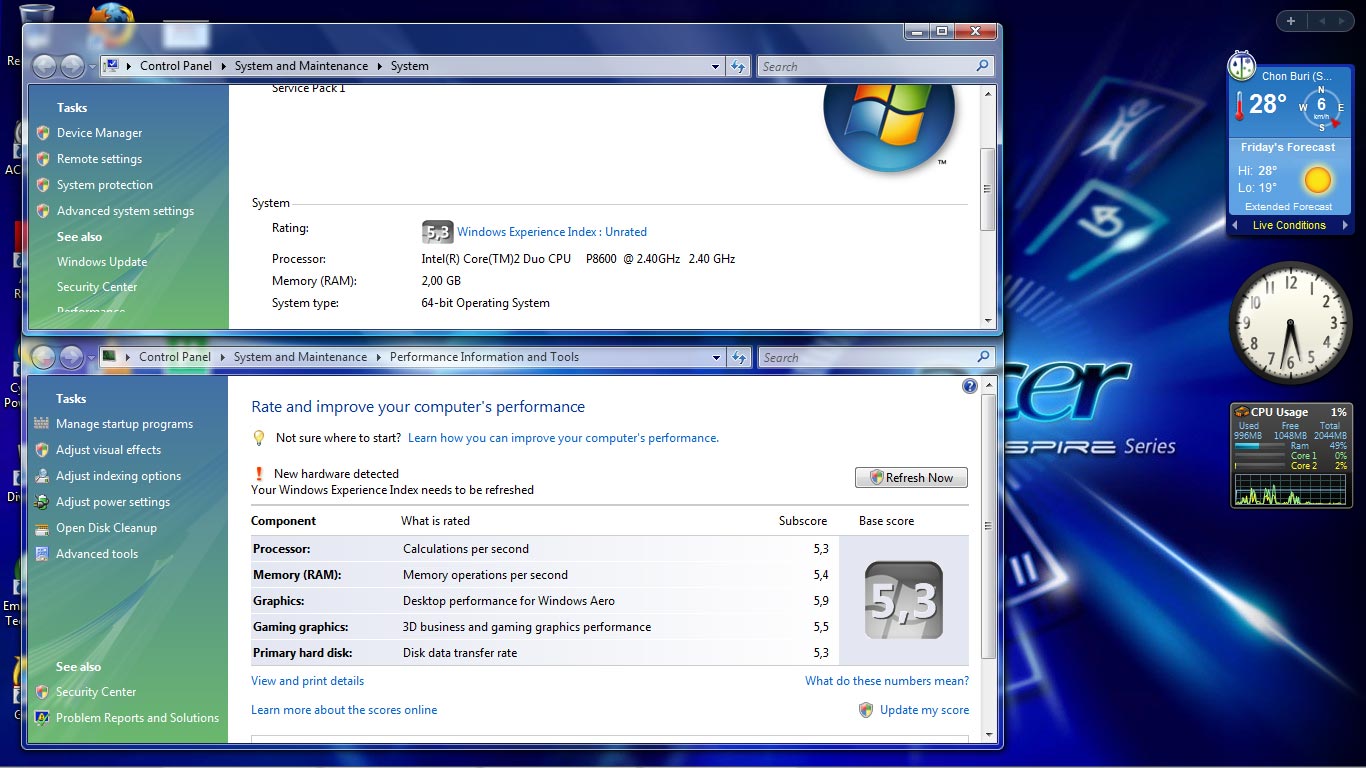1366x768 pixels.
Task: Open Device Manager in System window tasks
Action: tap(99, 133)
